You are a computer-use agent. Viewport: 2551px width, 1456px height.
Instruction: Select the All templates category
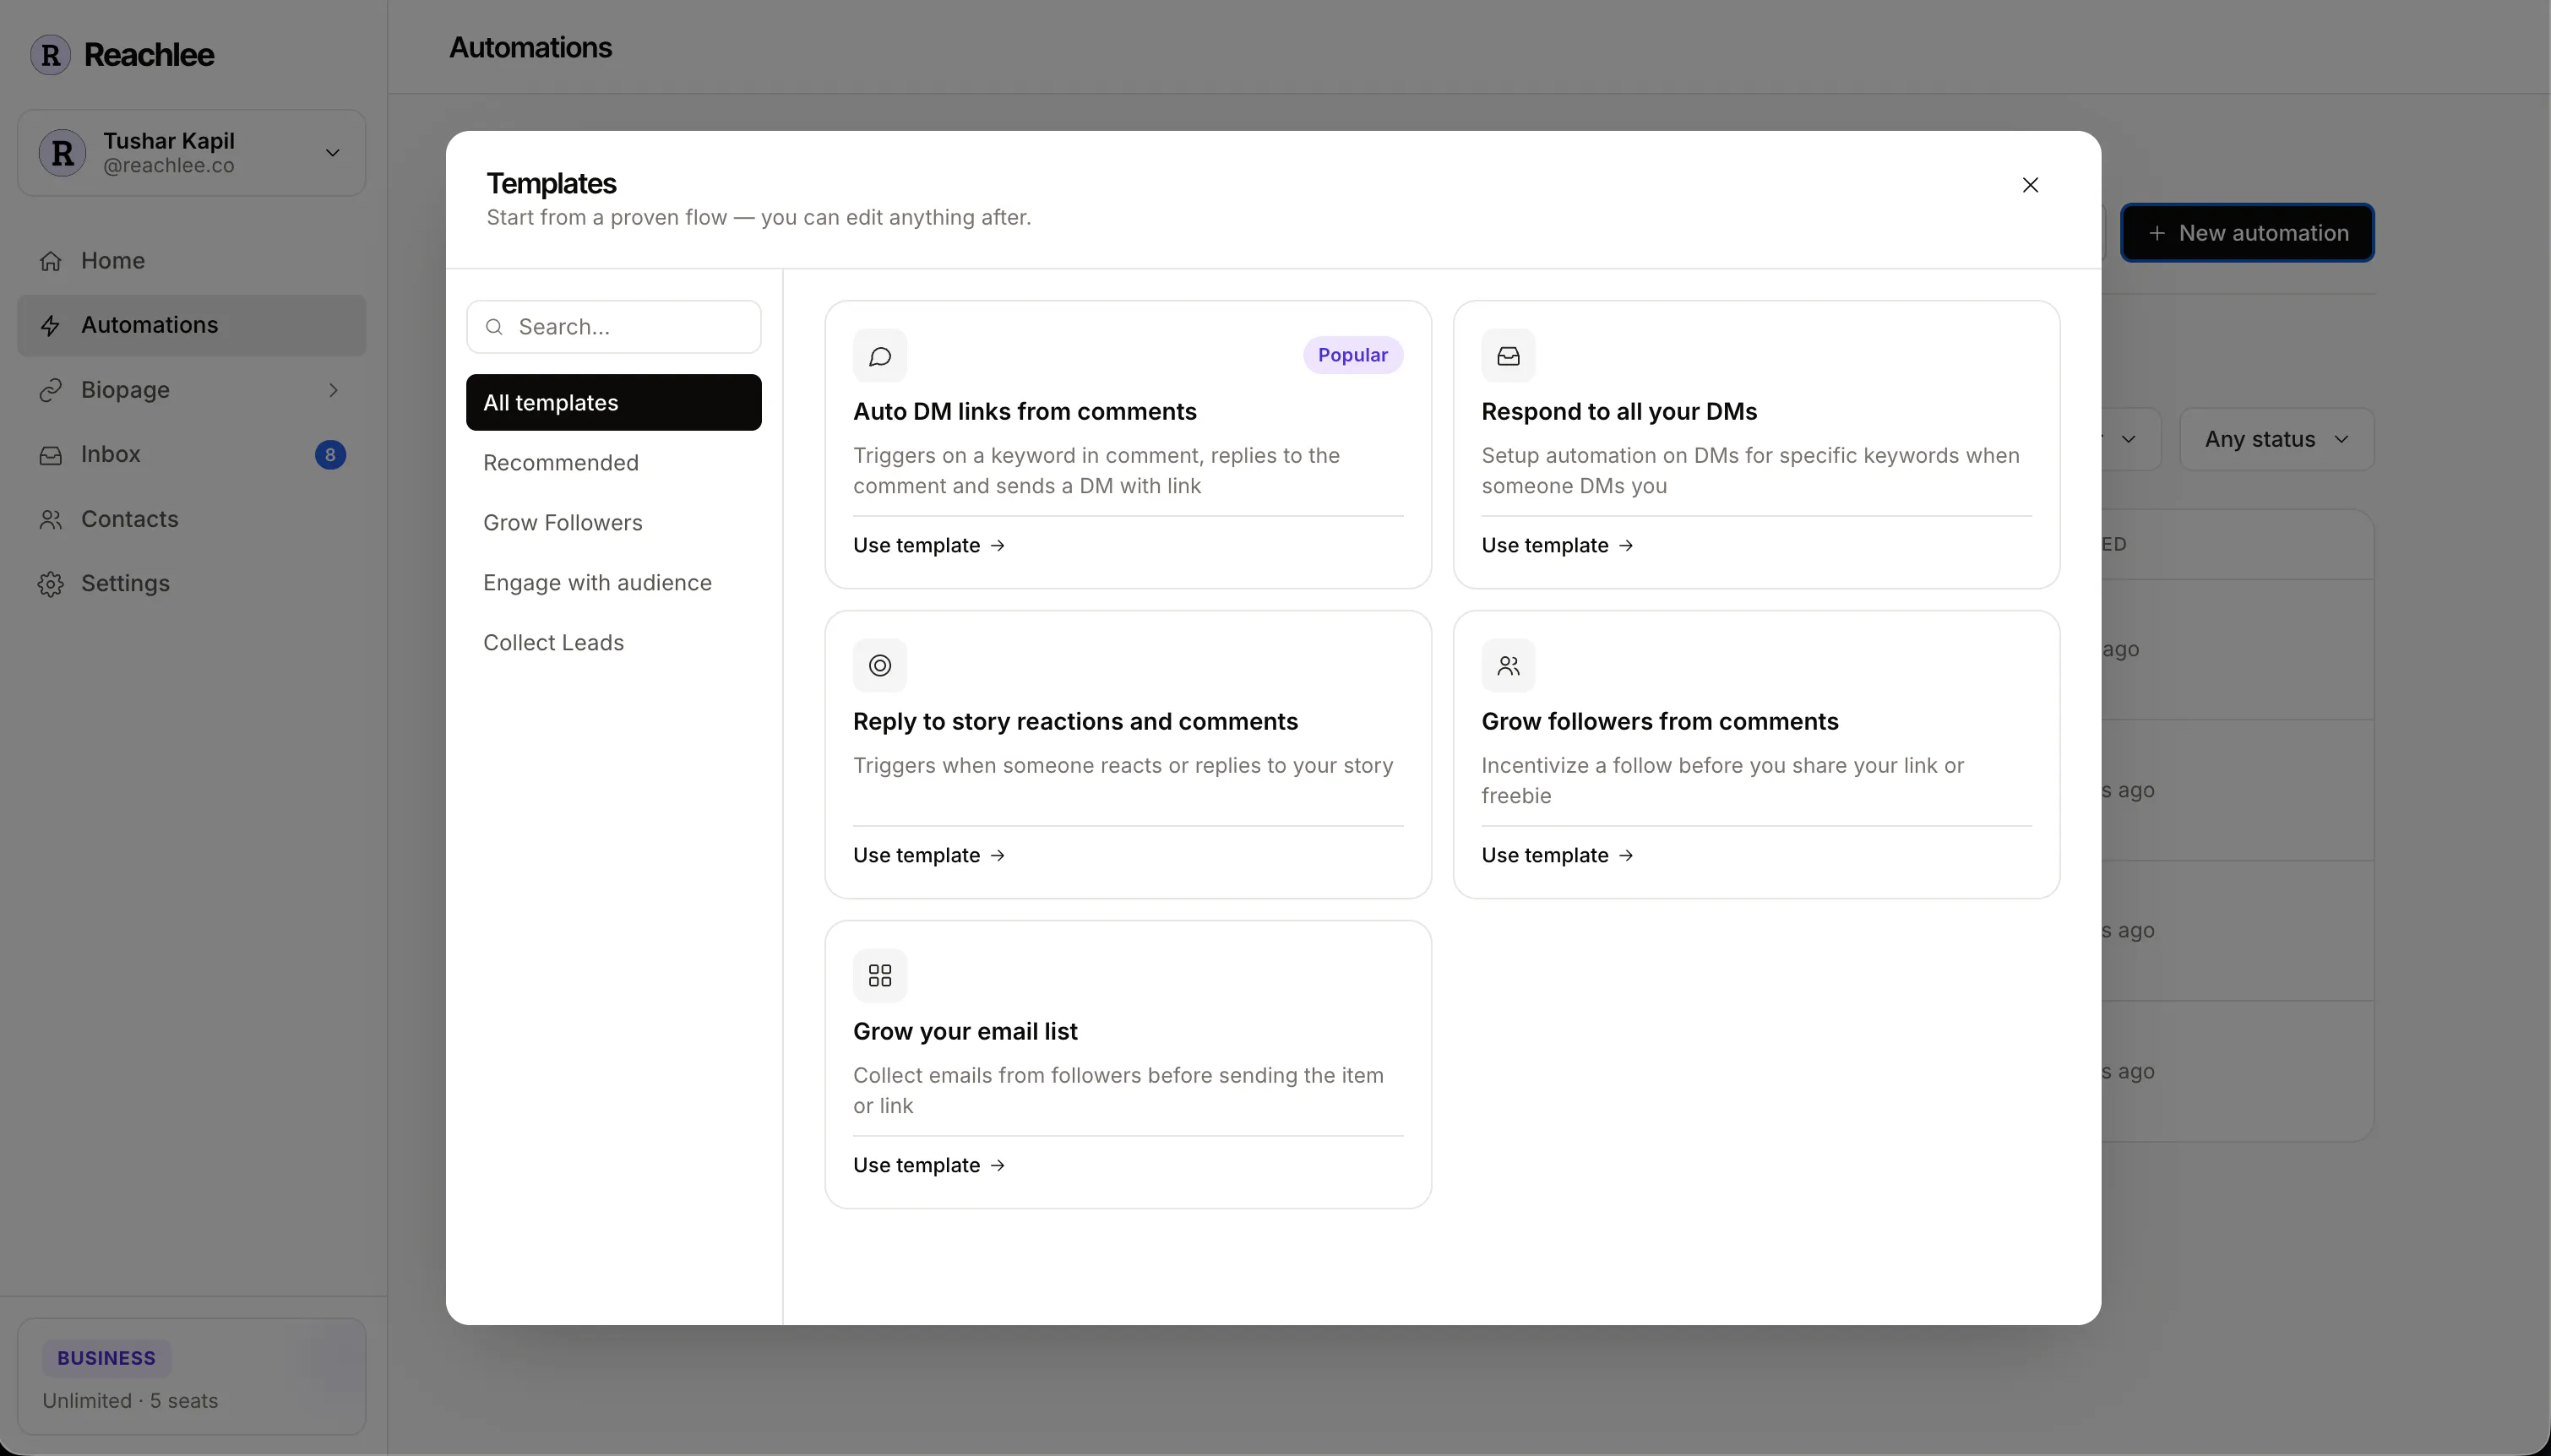(614, 402)
